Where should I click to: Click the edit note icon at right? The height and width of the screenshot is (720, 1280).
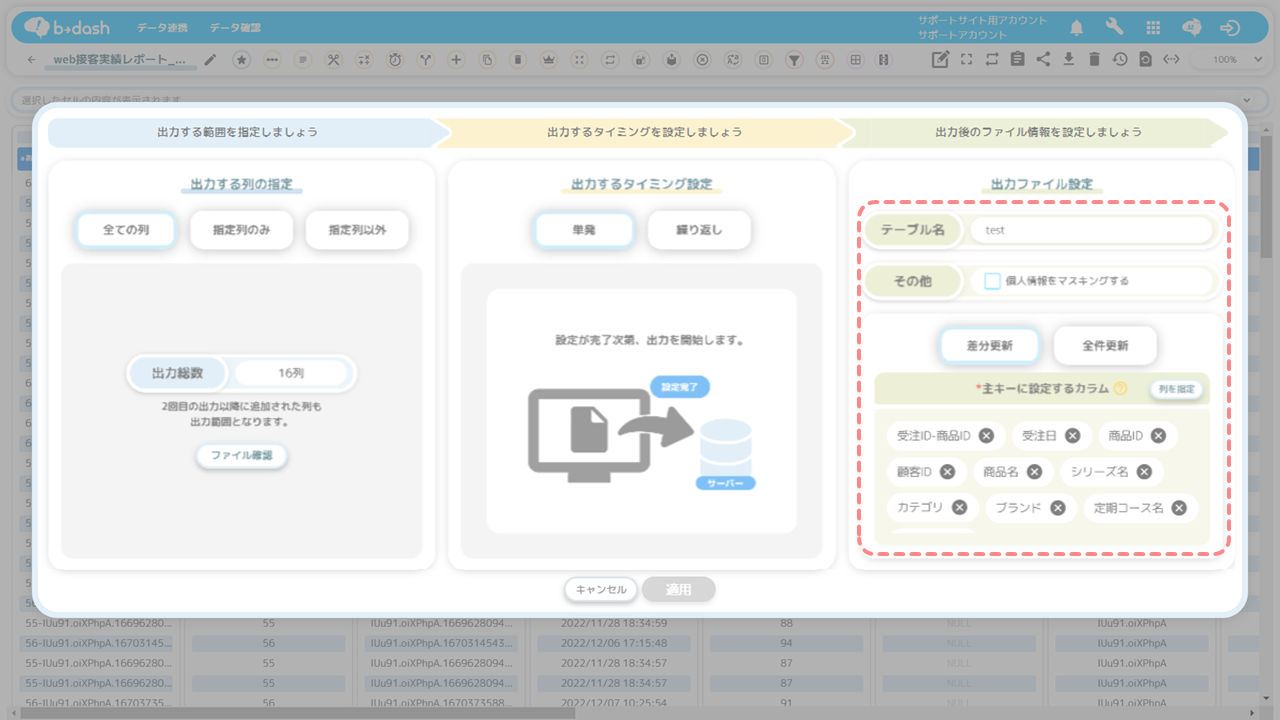point(940,59)
